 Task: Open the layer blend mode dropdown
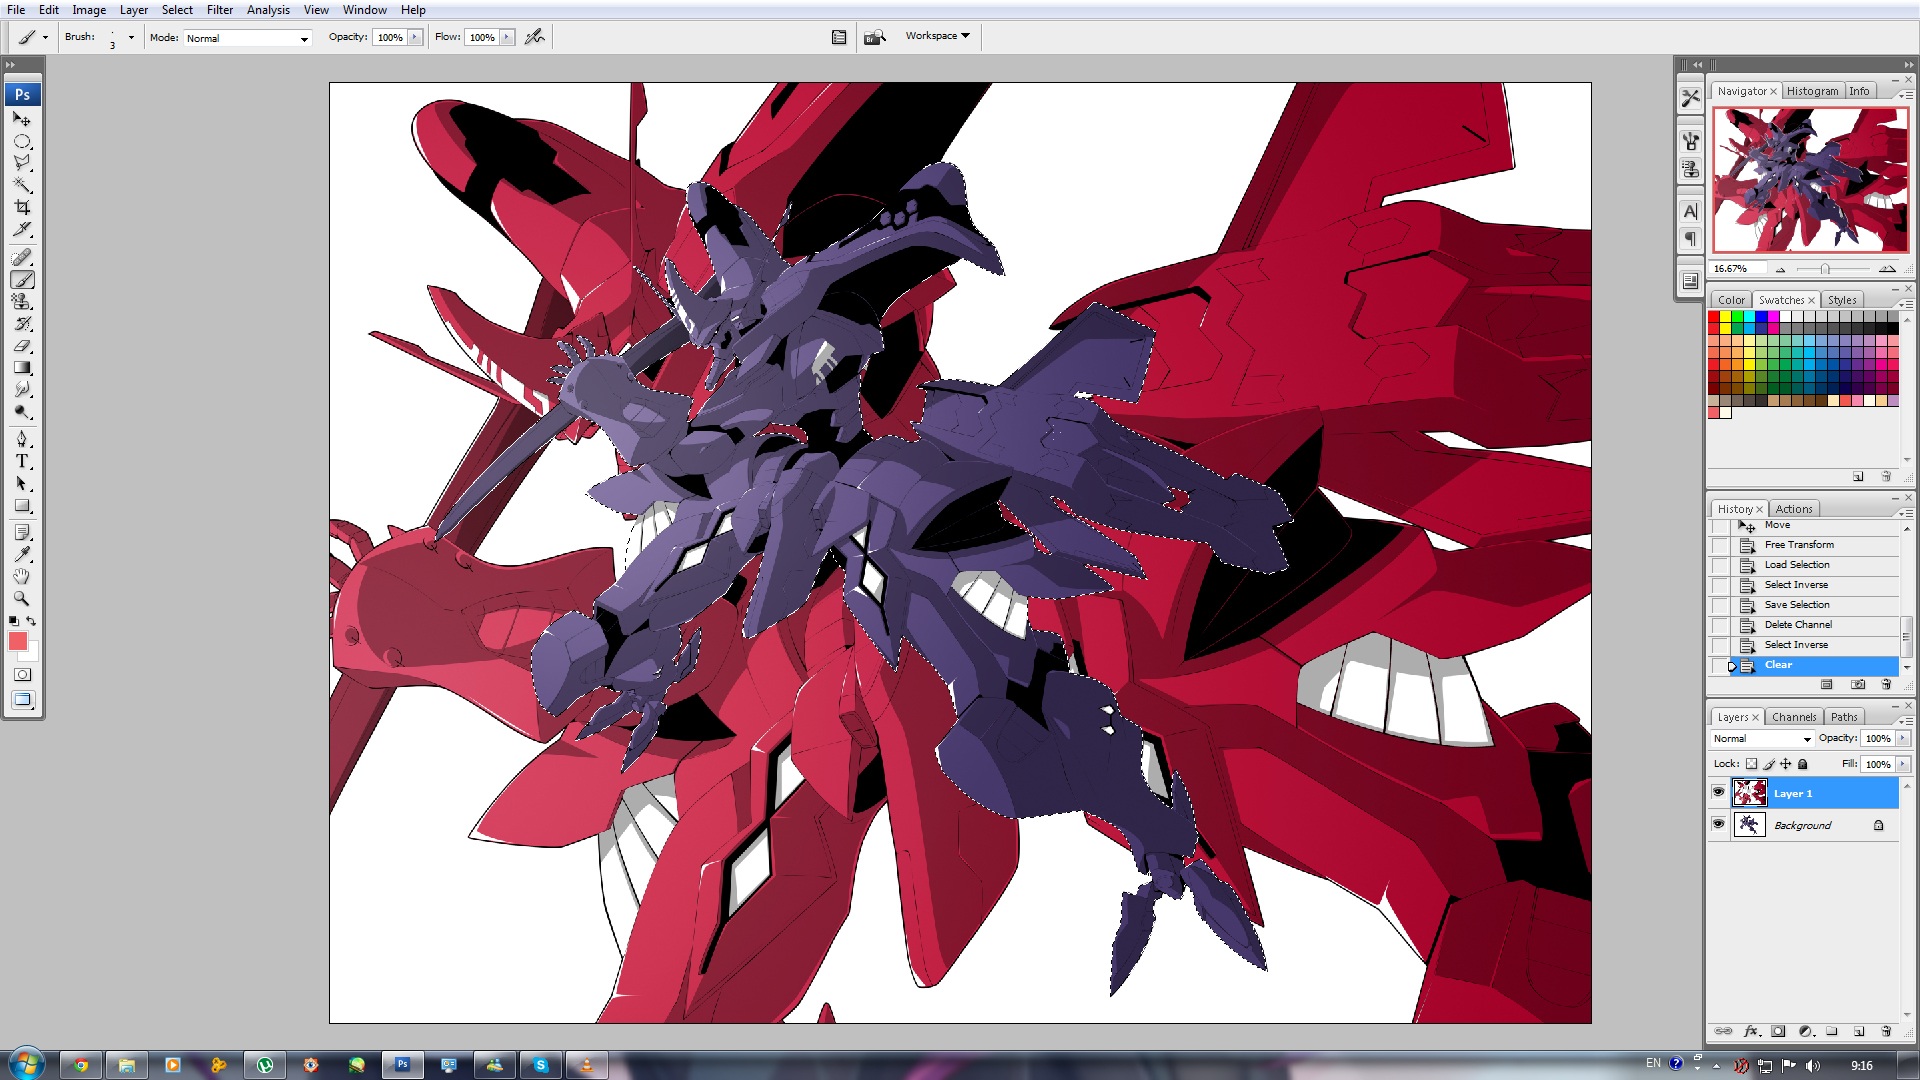(x=1762, y=739)
